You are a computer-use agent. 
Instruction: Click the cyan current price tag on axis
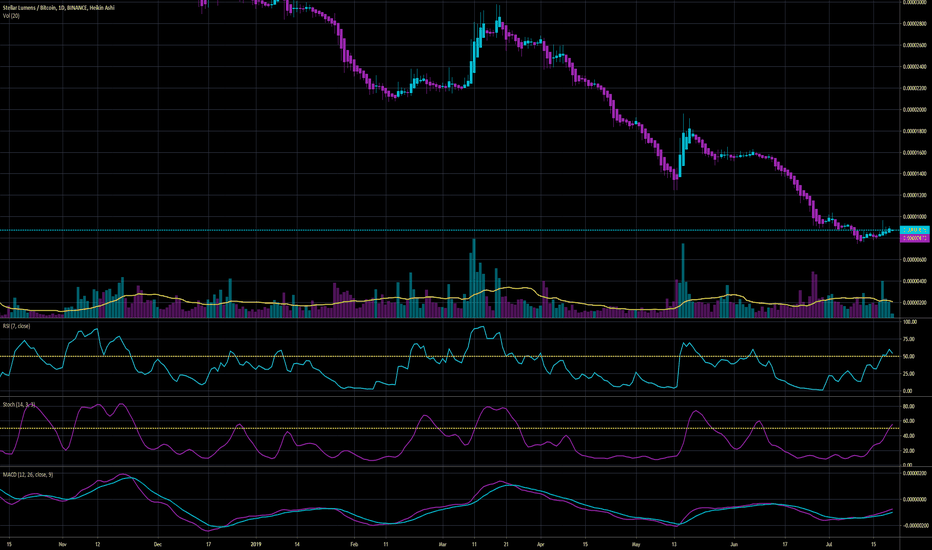coord(915,230)
